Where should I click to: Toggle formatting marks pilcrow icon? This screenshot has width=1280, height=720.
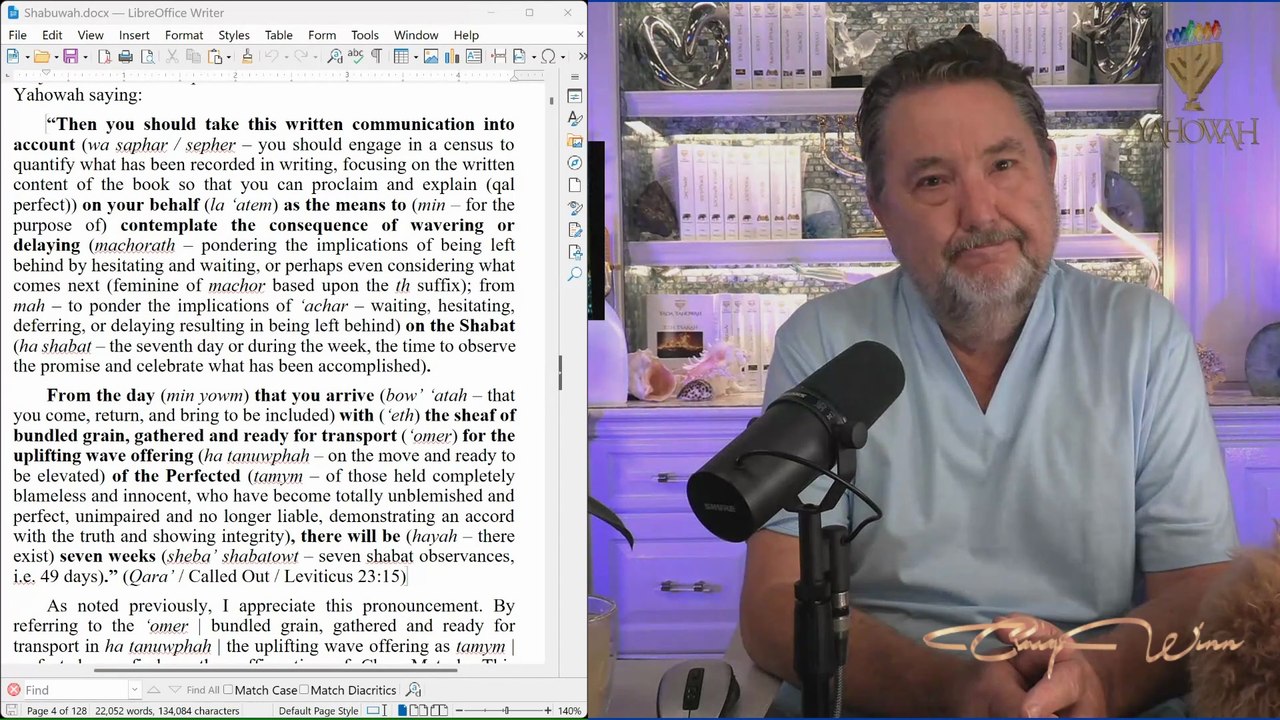click(x=376, y=57)
